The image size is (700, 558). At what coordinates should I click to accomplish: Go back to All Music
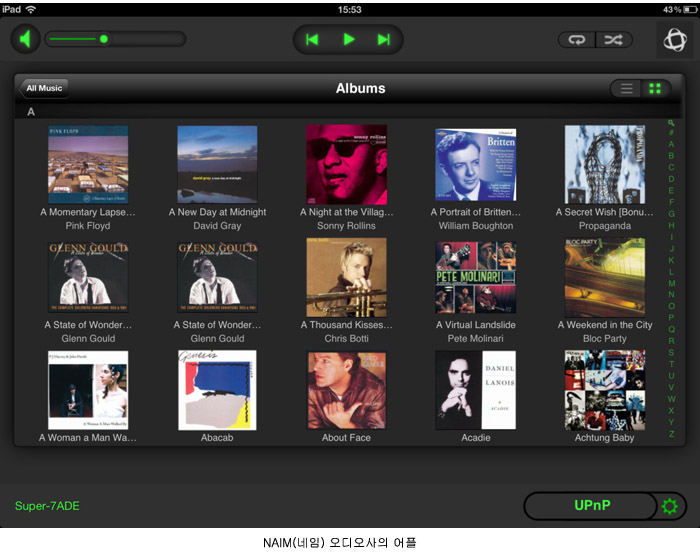(x=43, y=88)
